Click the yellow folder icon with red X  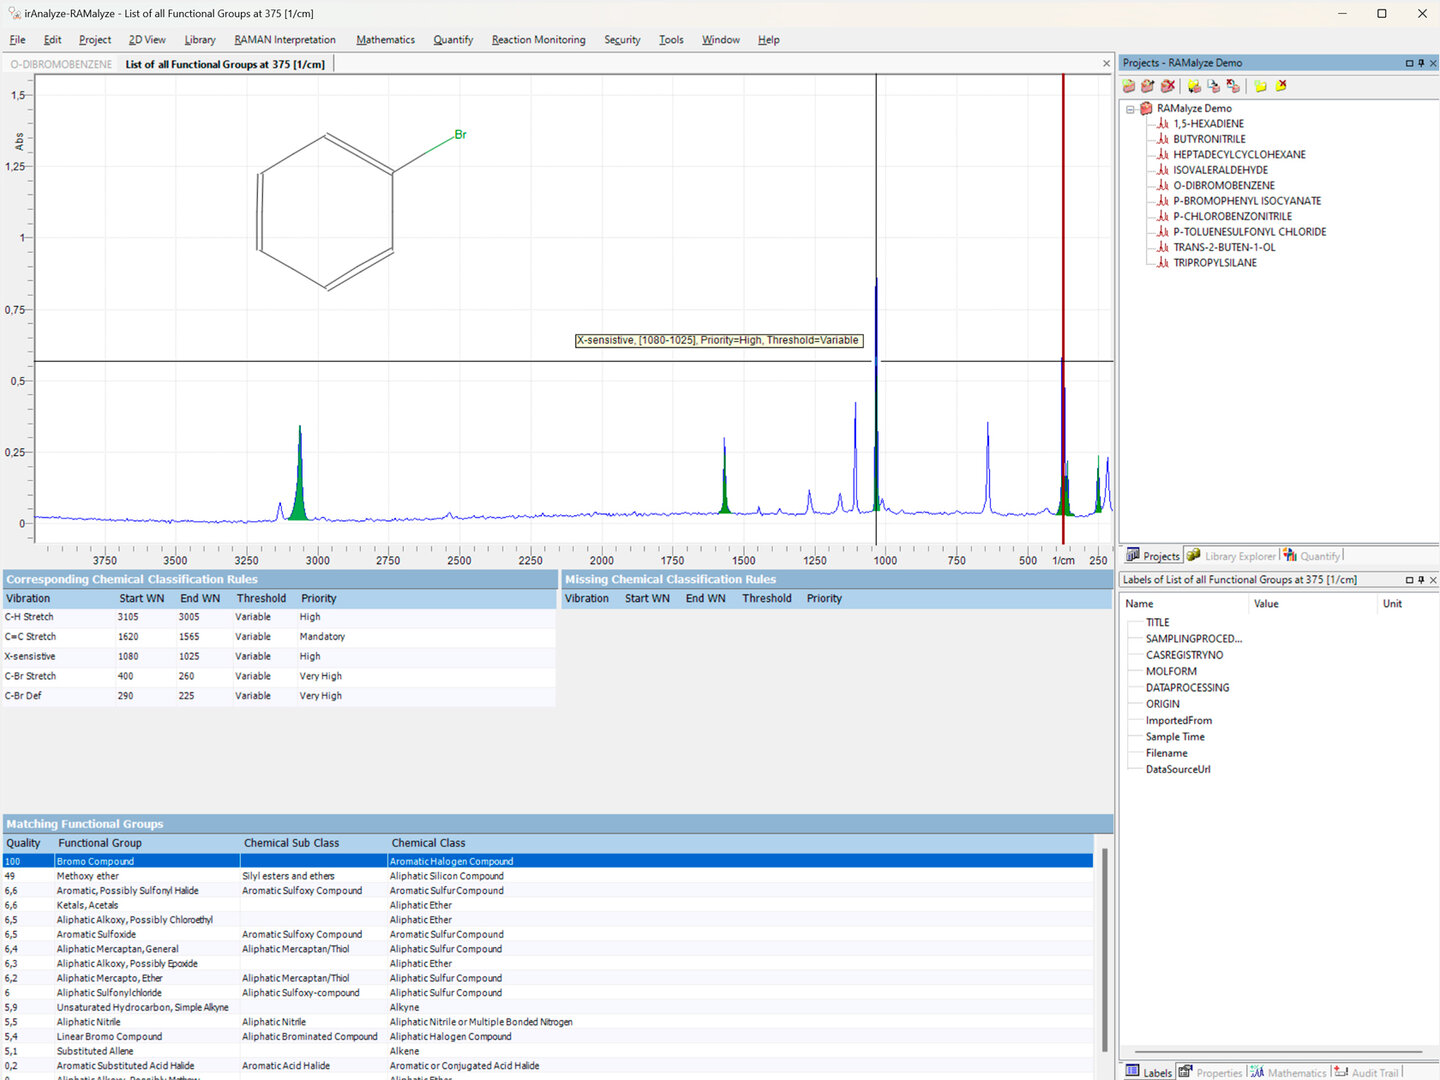tap(1281, 86)
